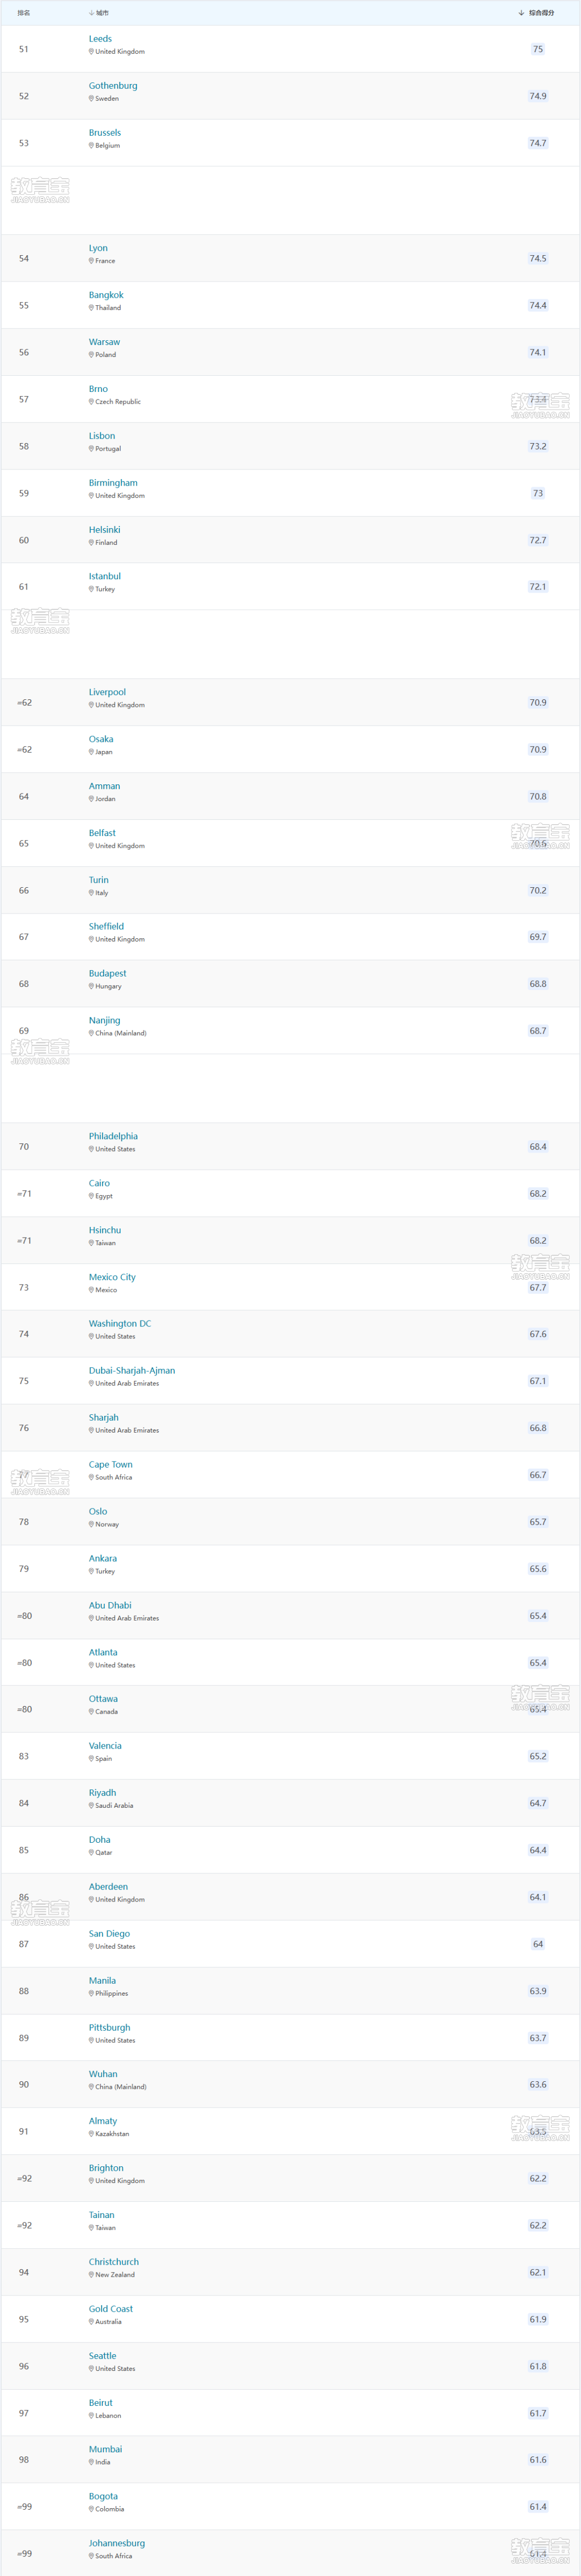Click Lyon's 74.5 score badge
This screenshot has width=581, height=2576.
538,258
